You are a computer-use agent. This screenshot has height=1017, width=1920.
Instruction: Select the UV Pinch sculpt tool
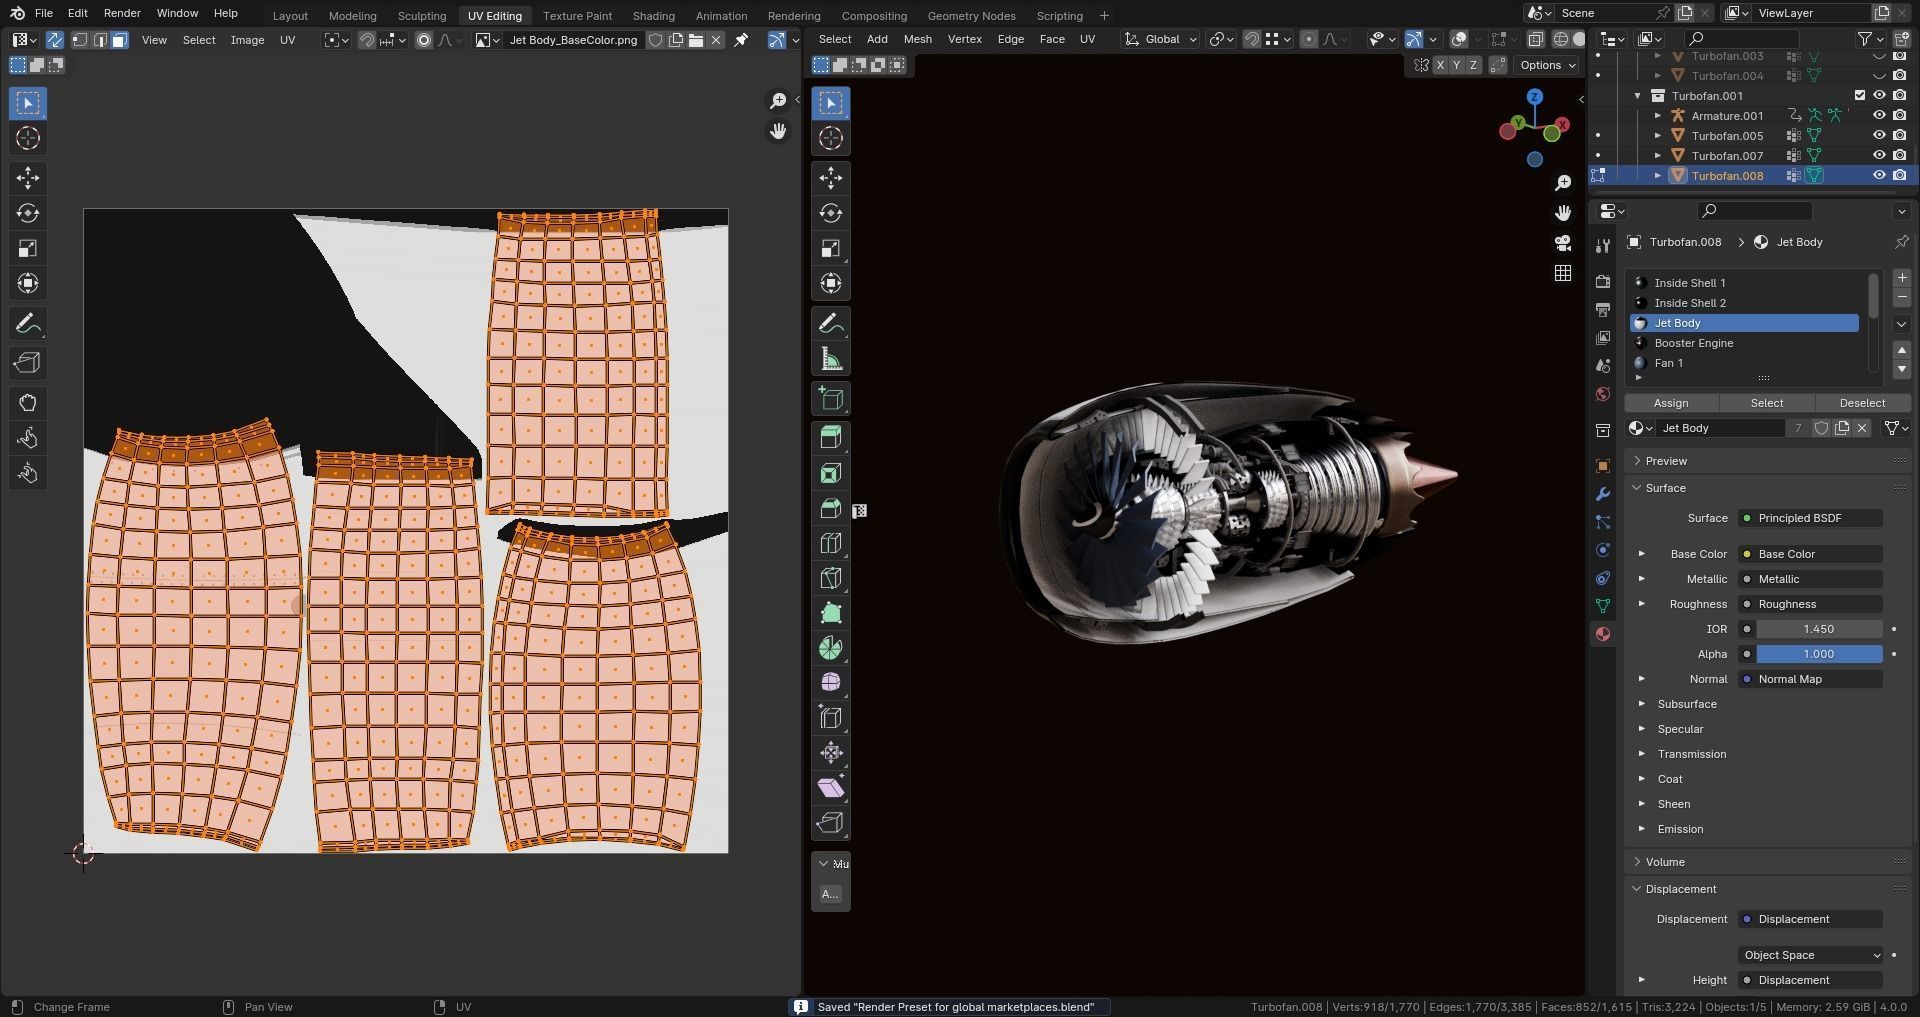tap(28, 473)
